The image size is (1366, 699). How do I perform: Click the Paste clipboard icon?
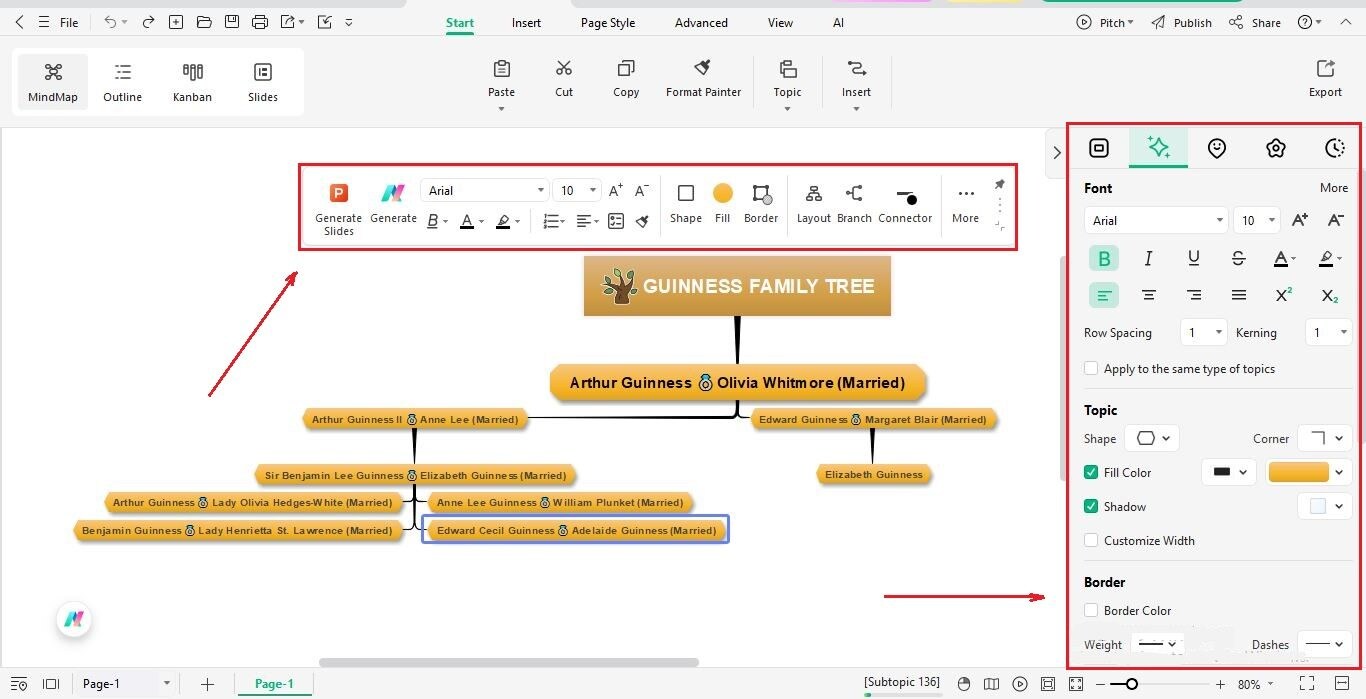[502, 68]
